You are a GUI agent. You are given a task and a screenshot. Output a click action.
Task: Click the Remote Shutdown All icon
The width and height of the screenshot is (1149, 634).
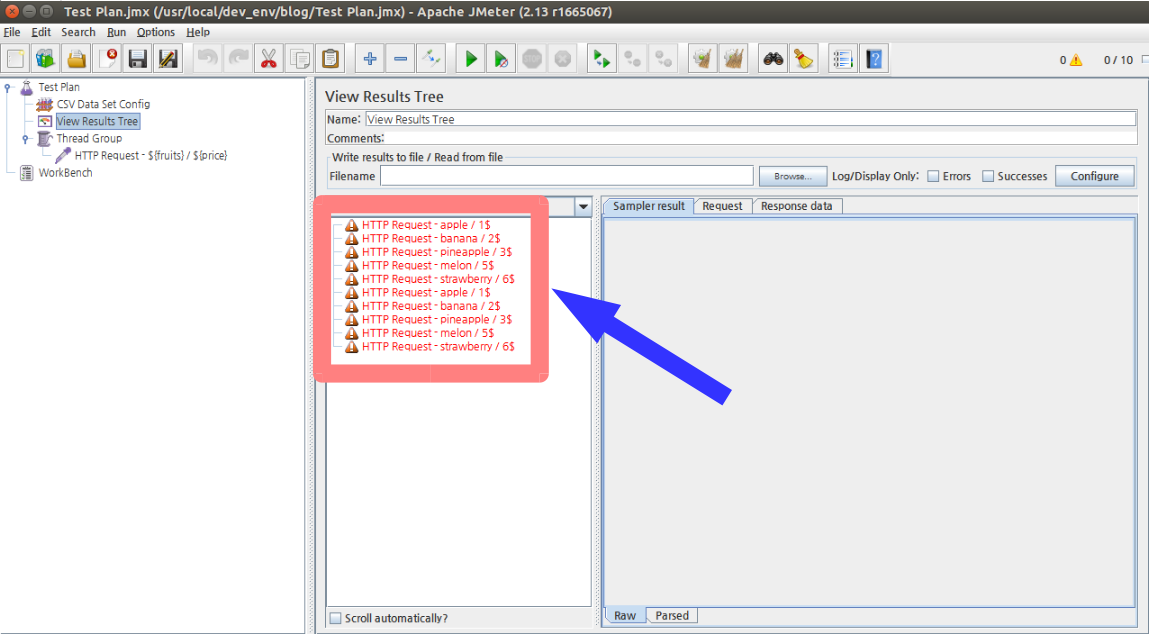663,59
